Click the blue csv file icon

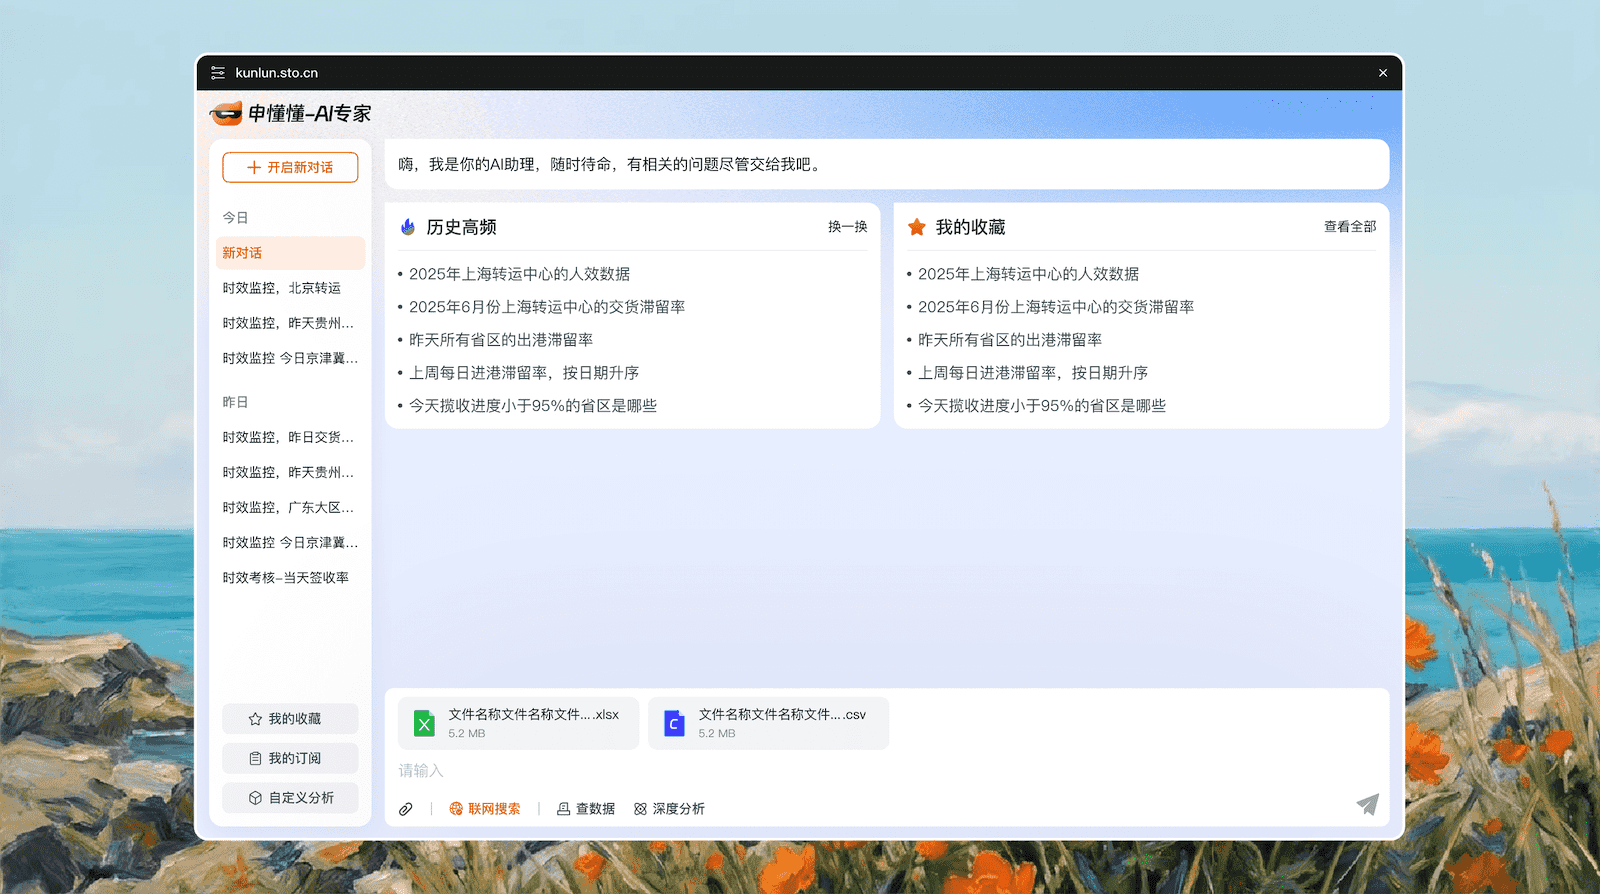(674, 723)
